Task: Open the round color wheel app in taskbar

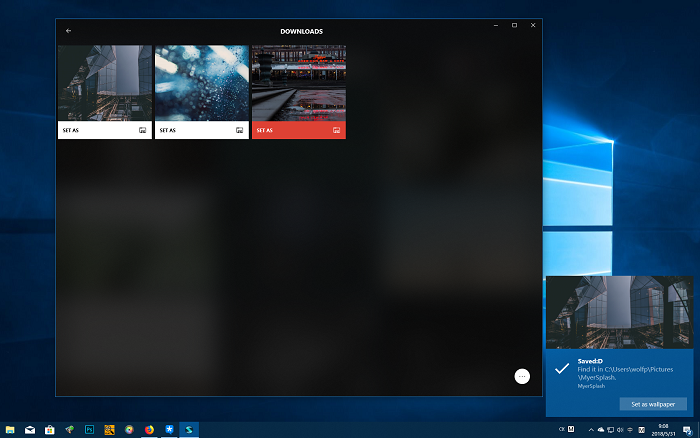Action: [x=129, y=430]
